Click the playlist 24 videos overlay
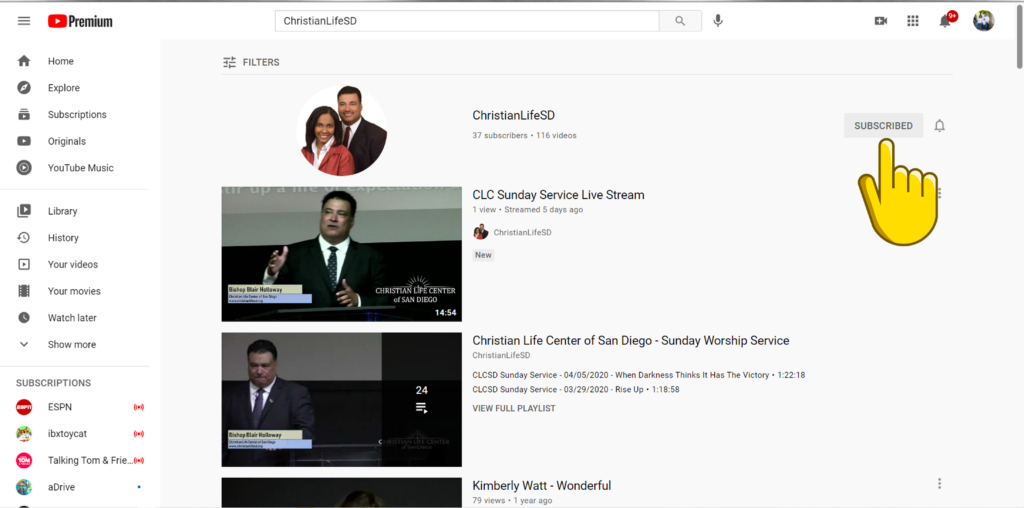 (x=422, y=400)
